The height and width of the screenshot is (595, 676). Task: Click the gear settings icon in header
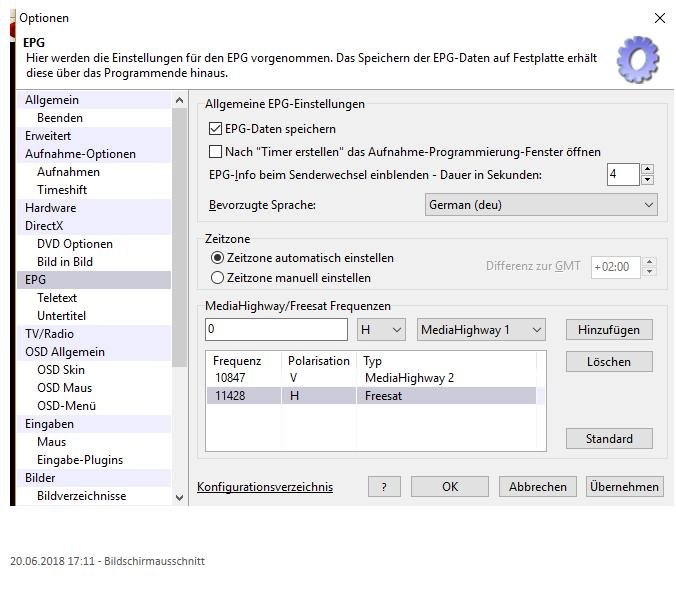tap(637, 60)
